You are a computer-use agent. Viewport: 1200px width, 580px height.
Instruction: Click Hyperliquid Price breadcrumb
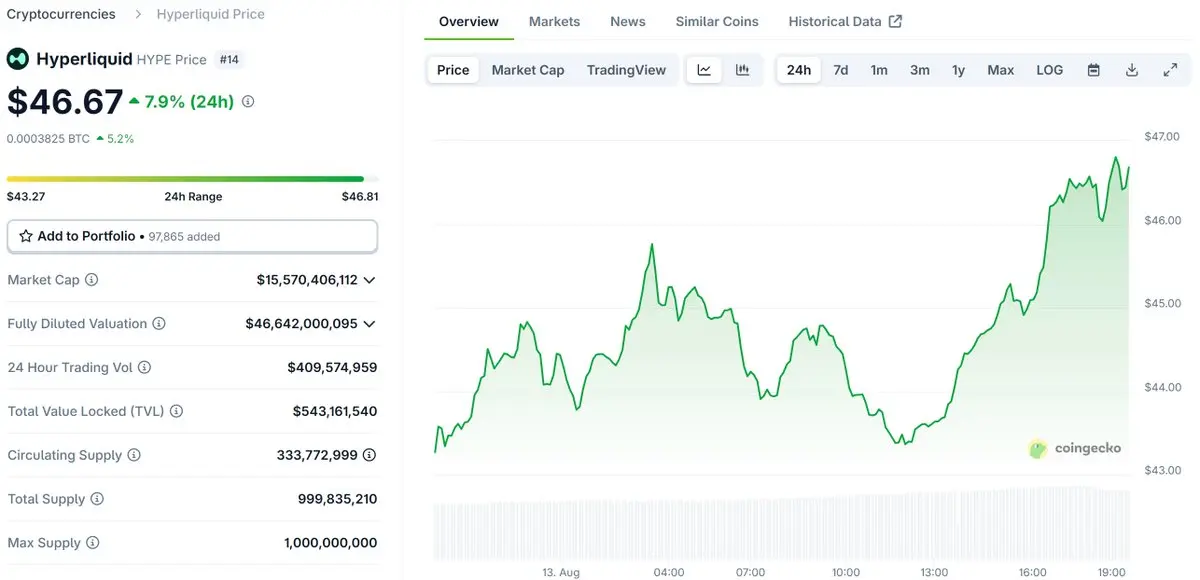click(211, 14)
